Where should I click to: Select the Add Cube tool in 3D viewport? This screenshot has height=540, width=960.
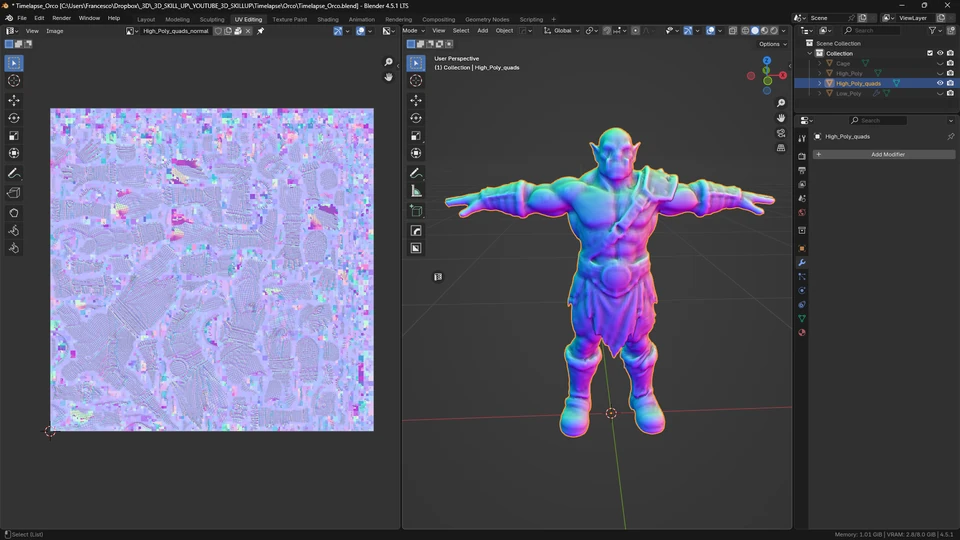416,211
